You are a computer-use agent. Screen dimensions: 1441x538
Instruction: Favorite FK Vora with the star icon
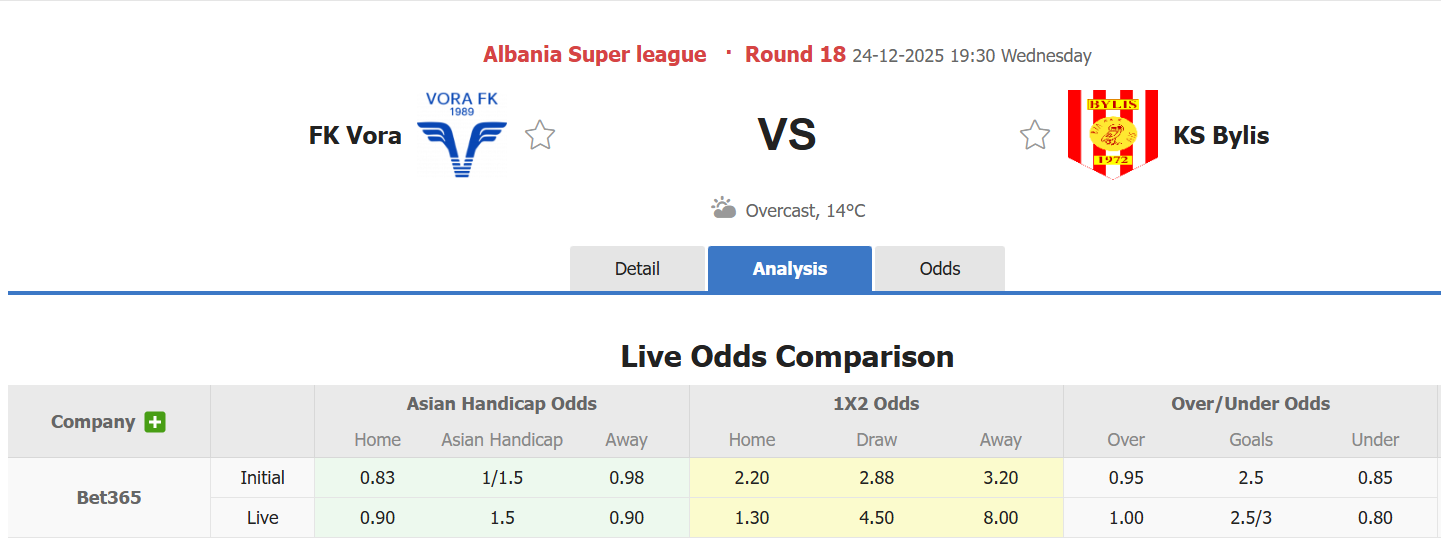point(540,135)
